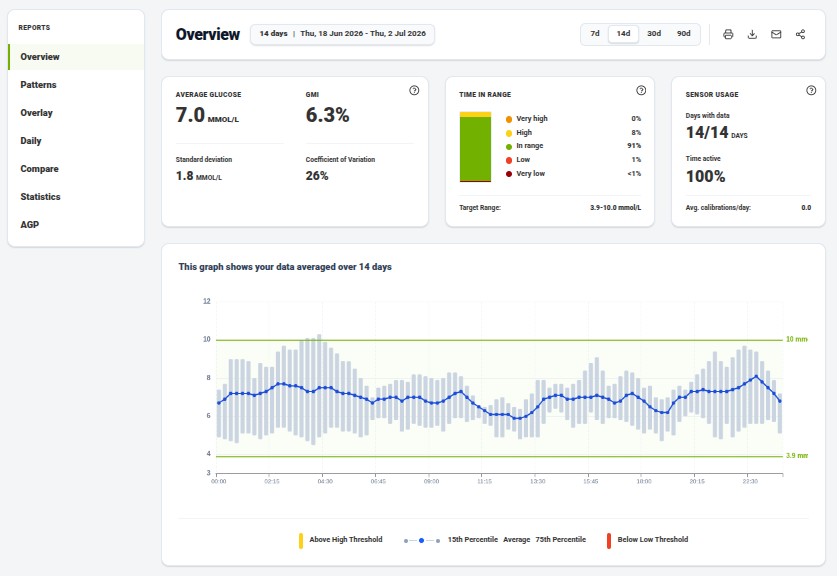The height and width of the screenshot is (576, 837).
Task: Click the 100% time active value
Action: (705, 176)
